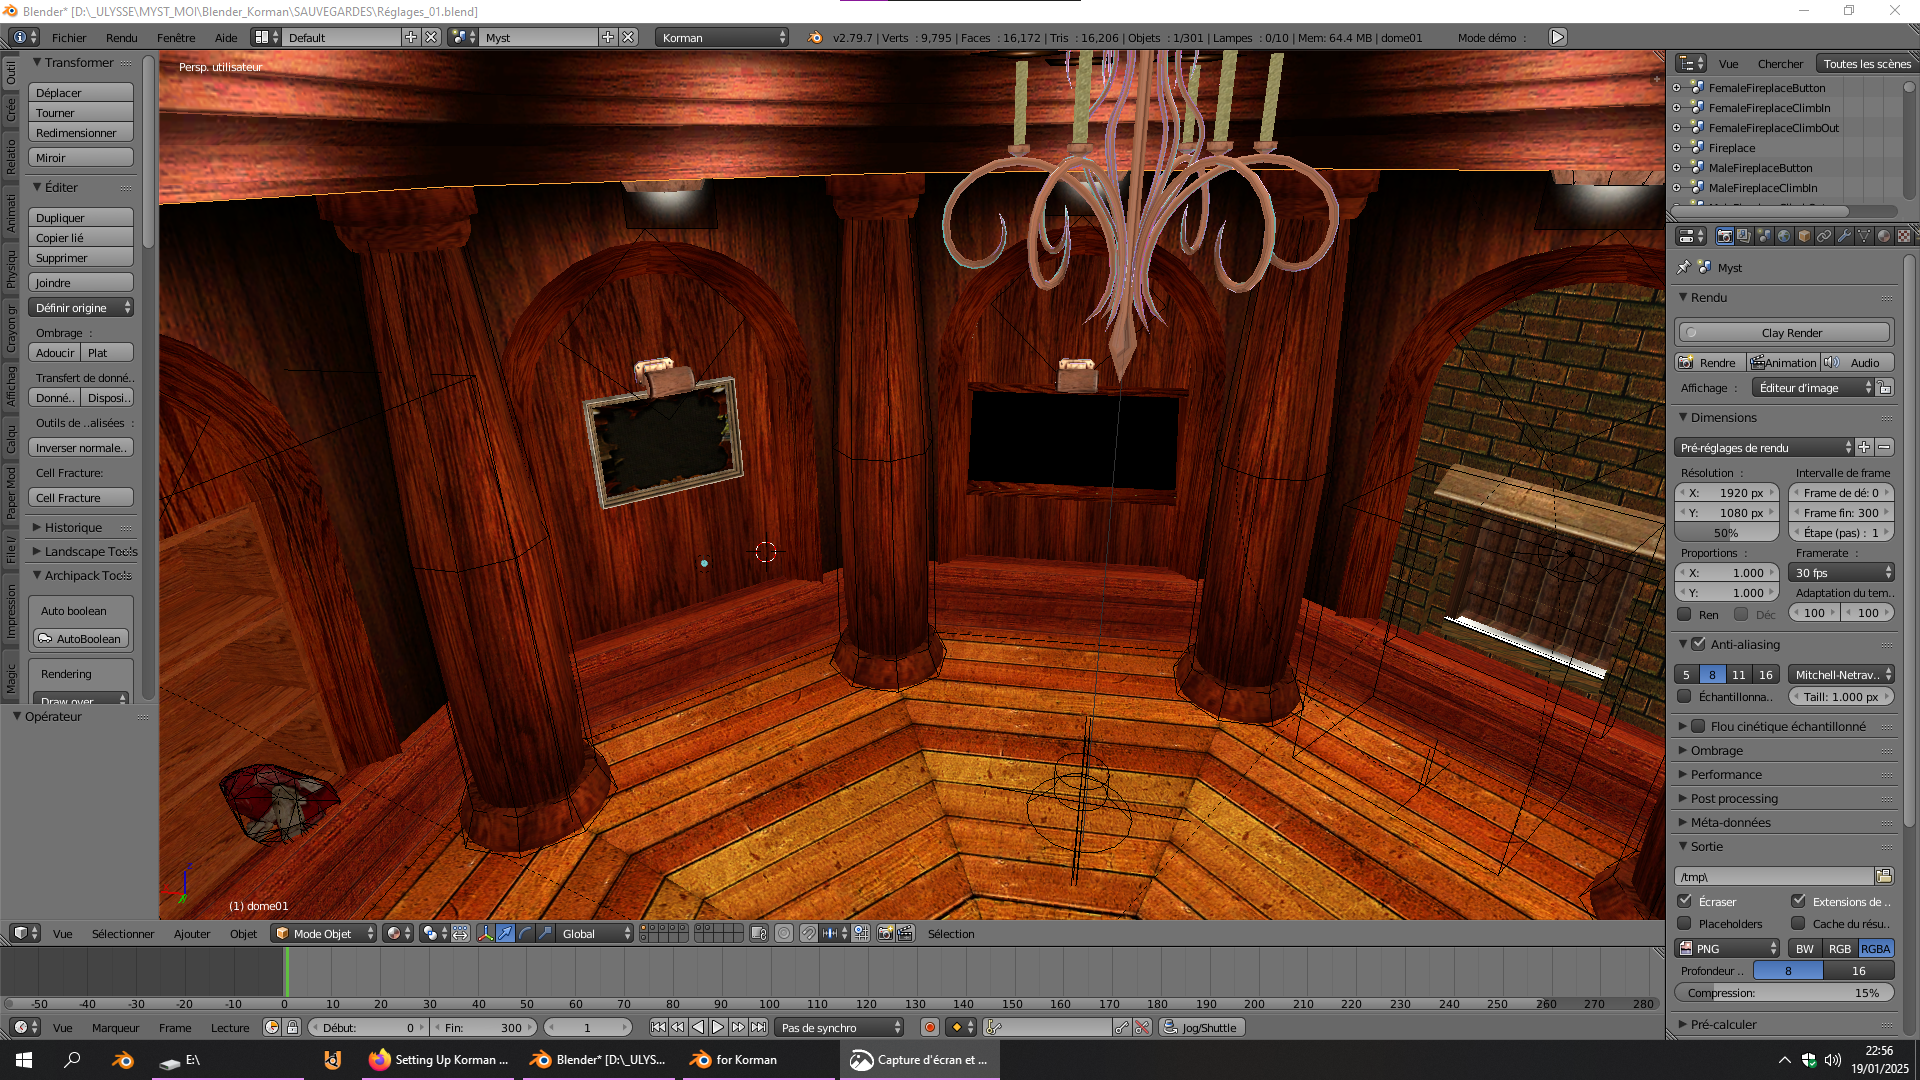
Task: Open the Global orientation dropdown
Action: pyautogui.click(x=596, y=933)
